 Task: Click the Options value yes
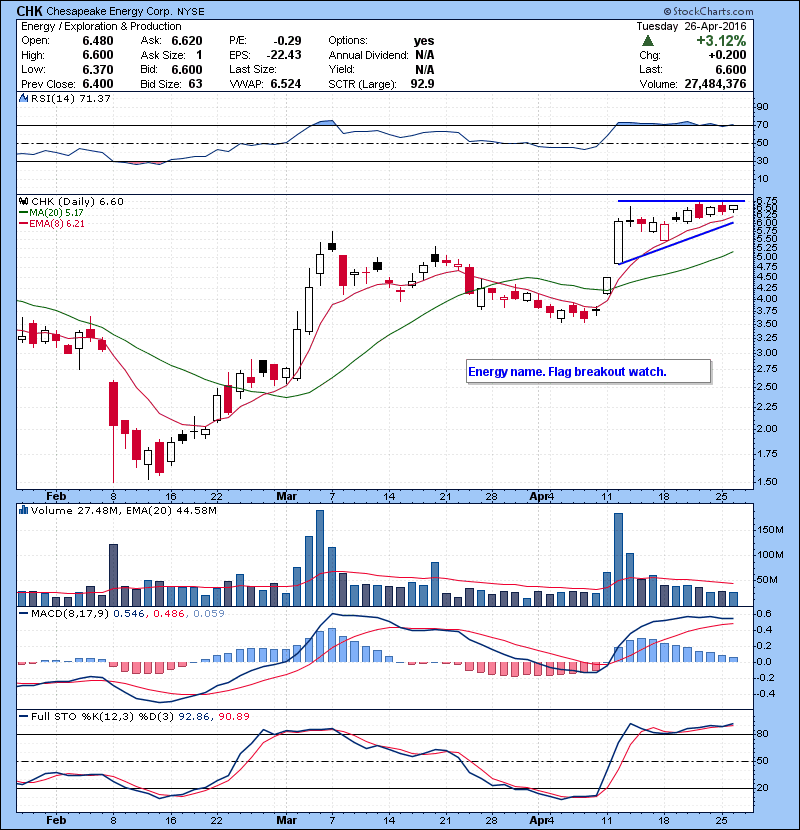tap(424, 41)
